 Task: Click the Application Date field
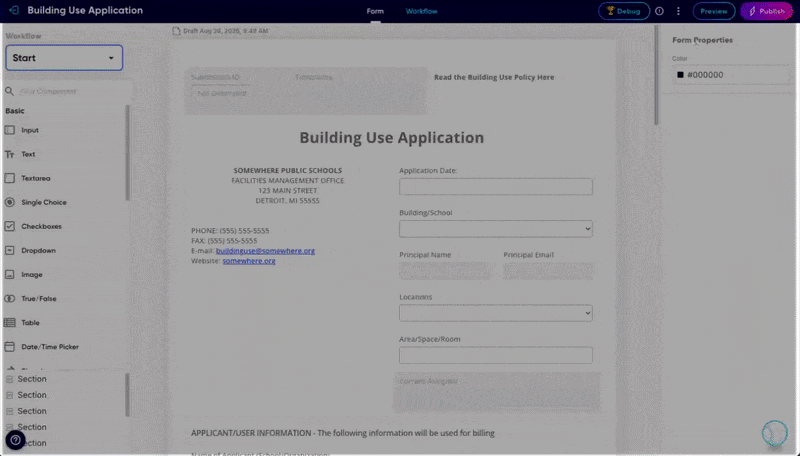coord(495,187)
